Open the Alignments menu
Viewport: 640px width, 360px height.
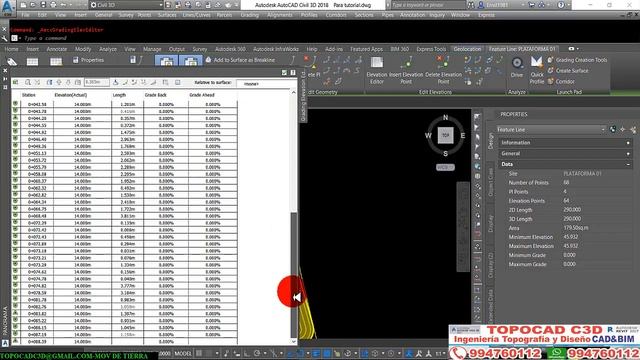click(x=280, y=15)
